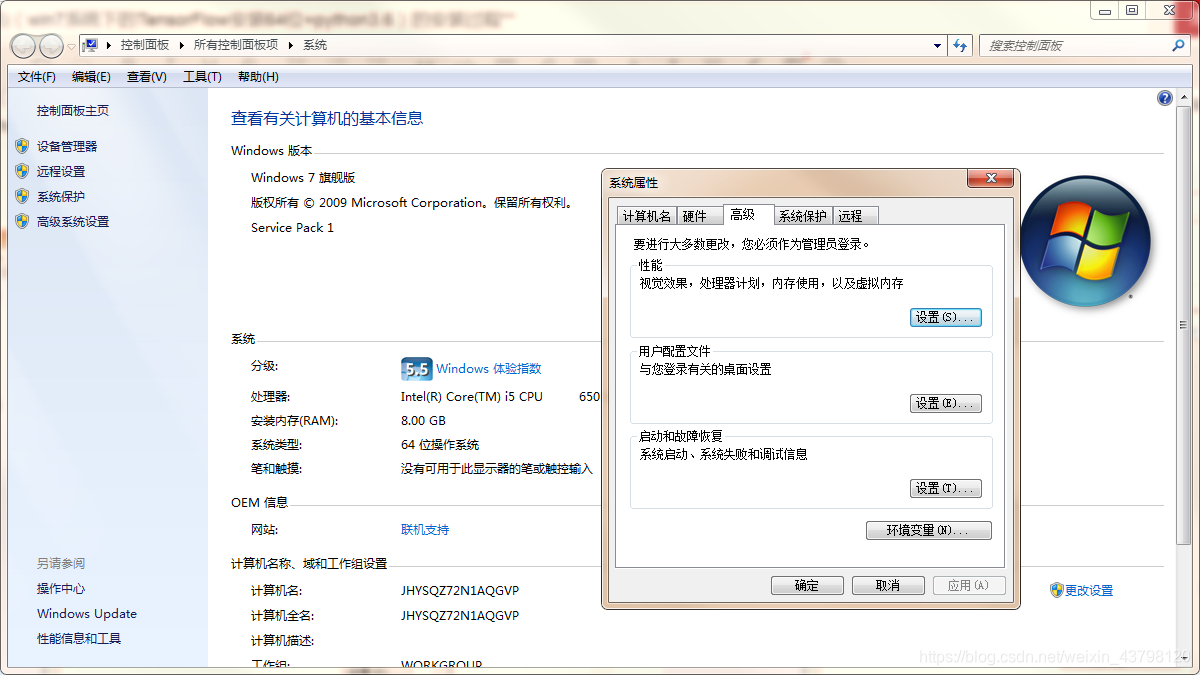1200x675 pixels.
Task: Click the Back navigation arrow button
Action: (24, 46)
